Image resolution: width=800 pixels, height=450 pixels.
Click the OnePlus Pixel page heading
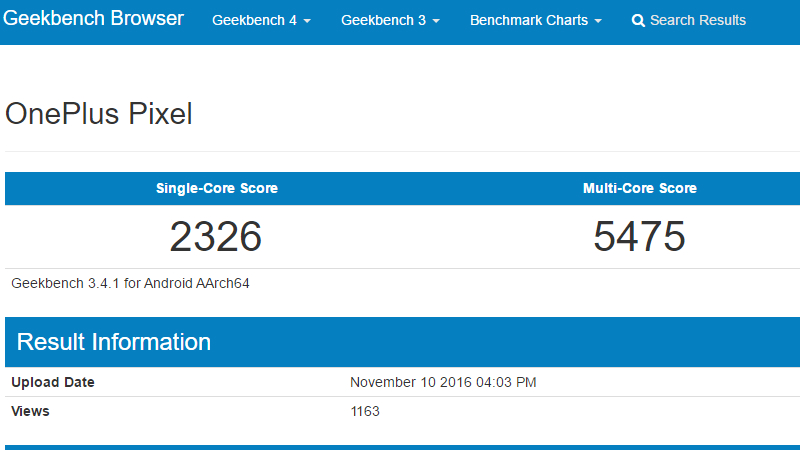[98, 113]
